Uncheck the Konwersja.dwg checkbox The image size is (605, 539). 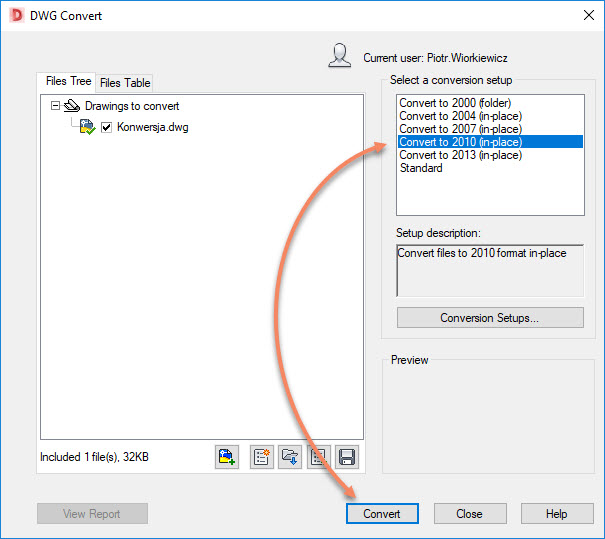[107, 127]
